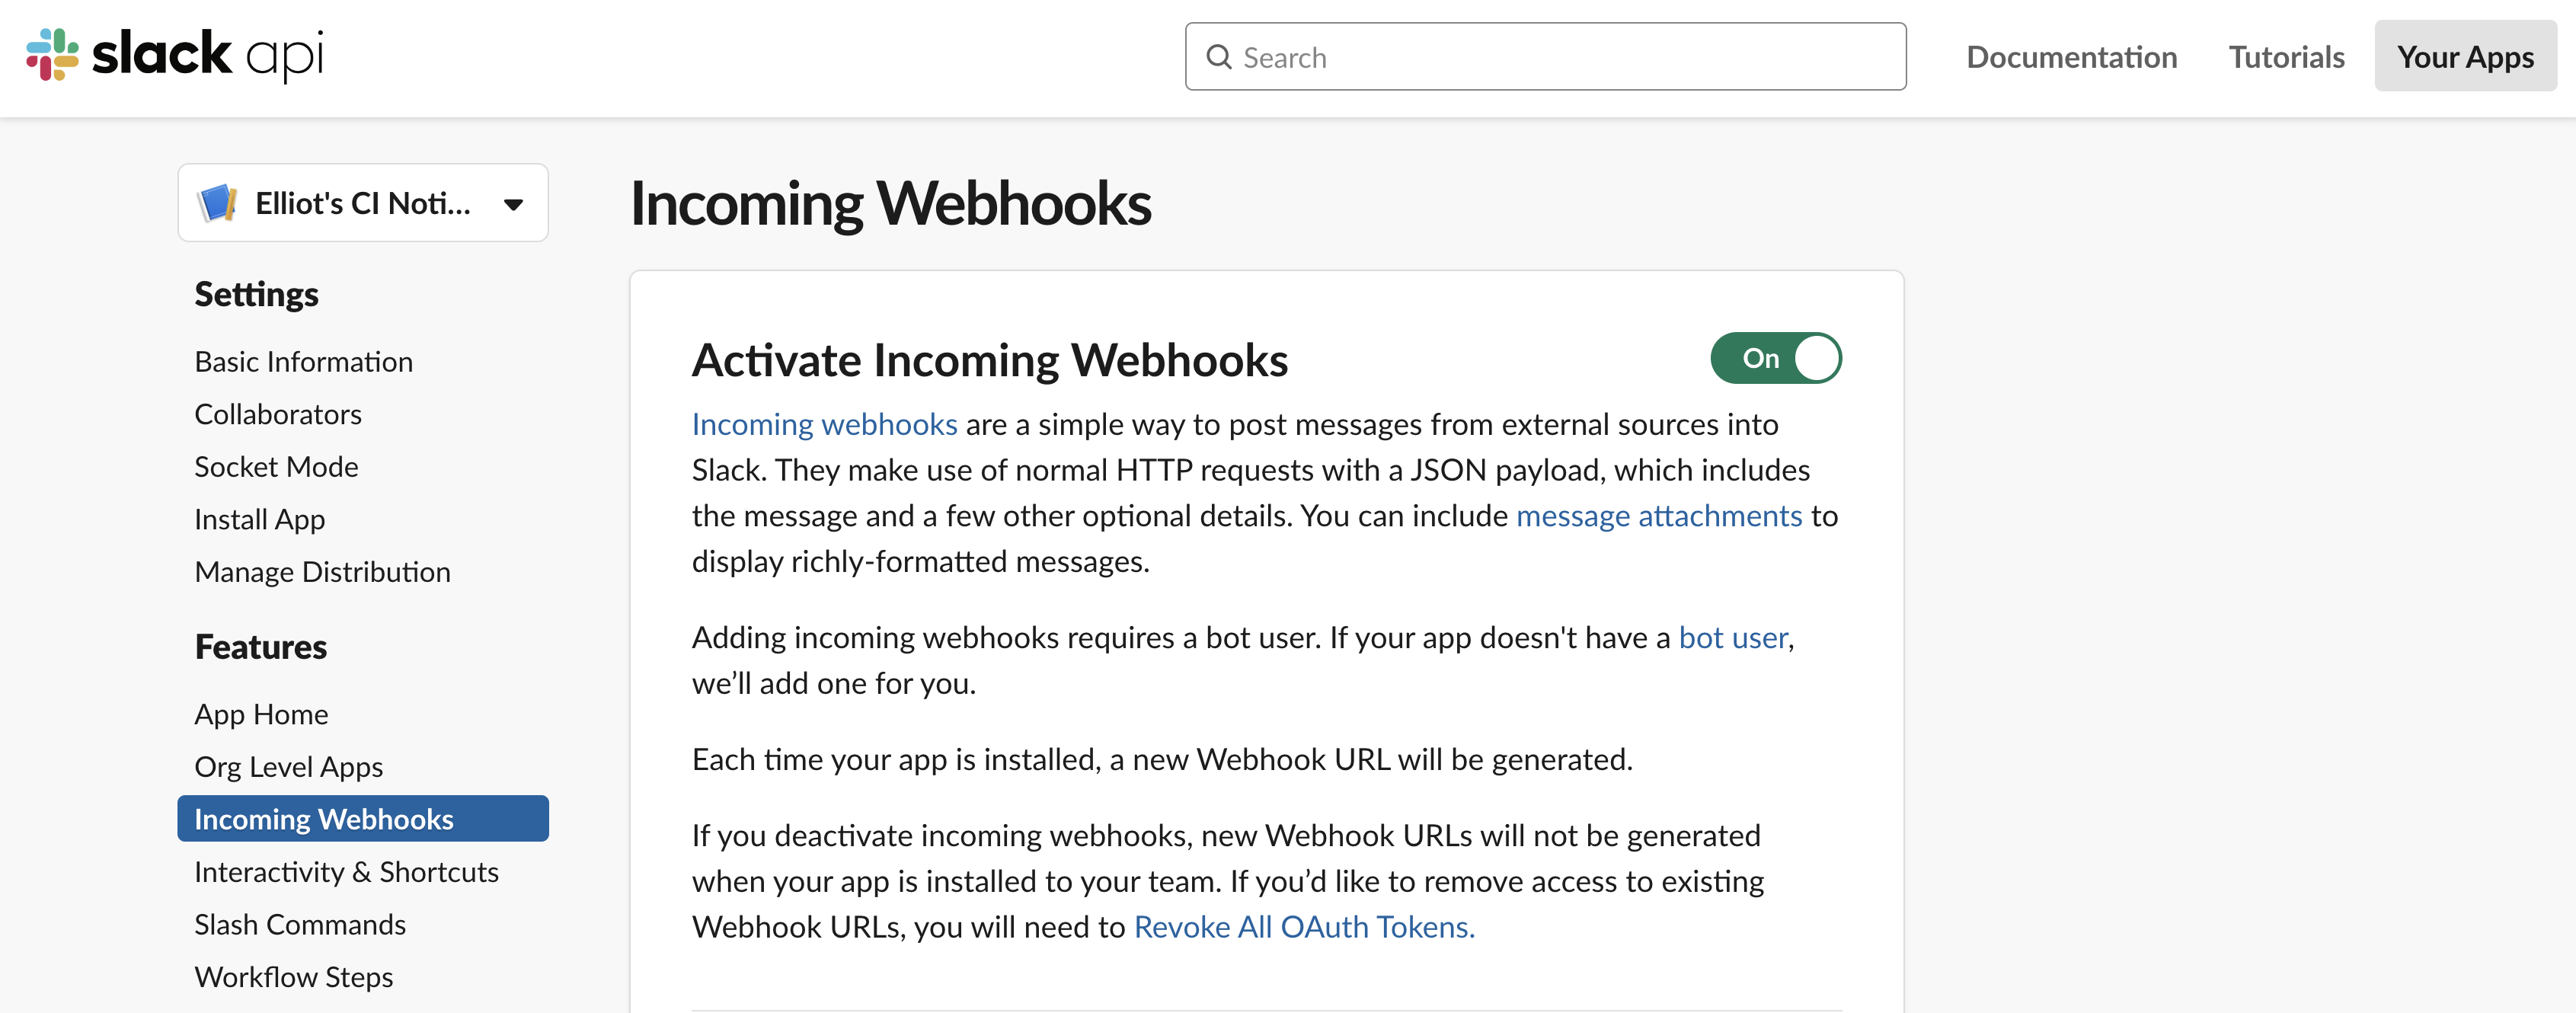2576x1013 pixels.
Task: Click the Elliot's CI Noti... app name
Action: 362,203
